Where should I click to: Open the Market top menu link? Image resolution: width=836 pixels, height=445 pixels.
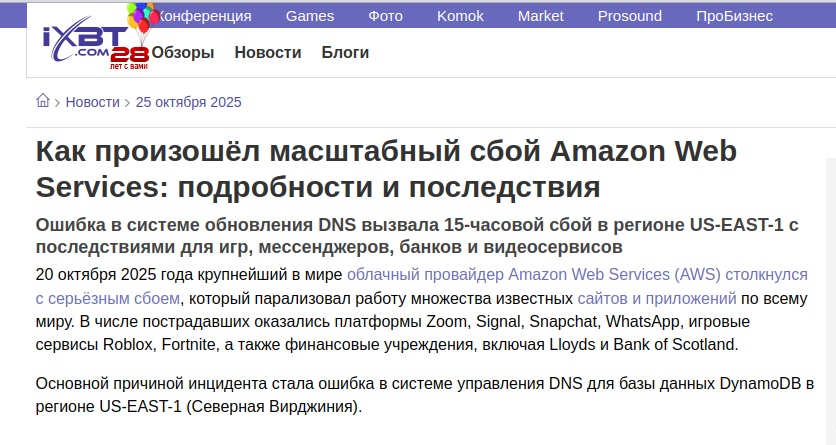[x=541, y=16]
